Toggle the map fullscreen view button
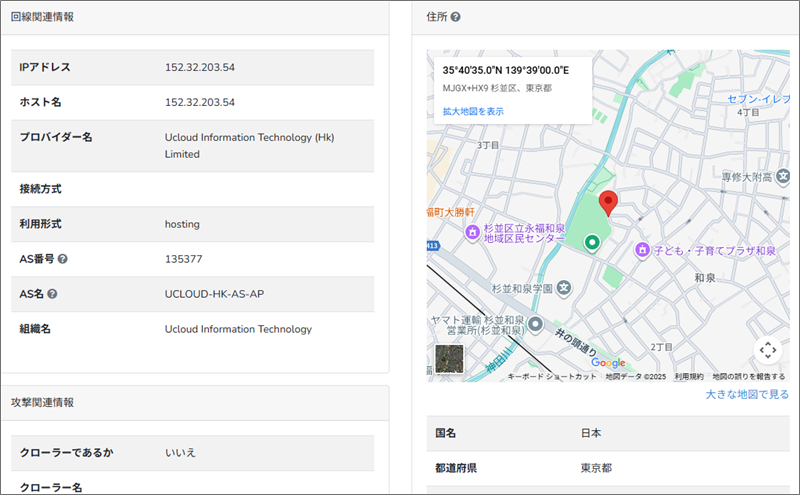 tap(767, 349)
